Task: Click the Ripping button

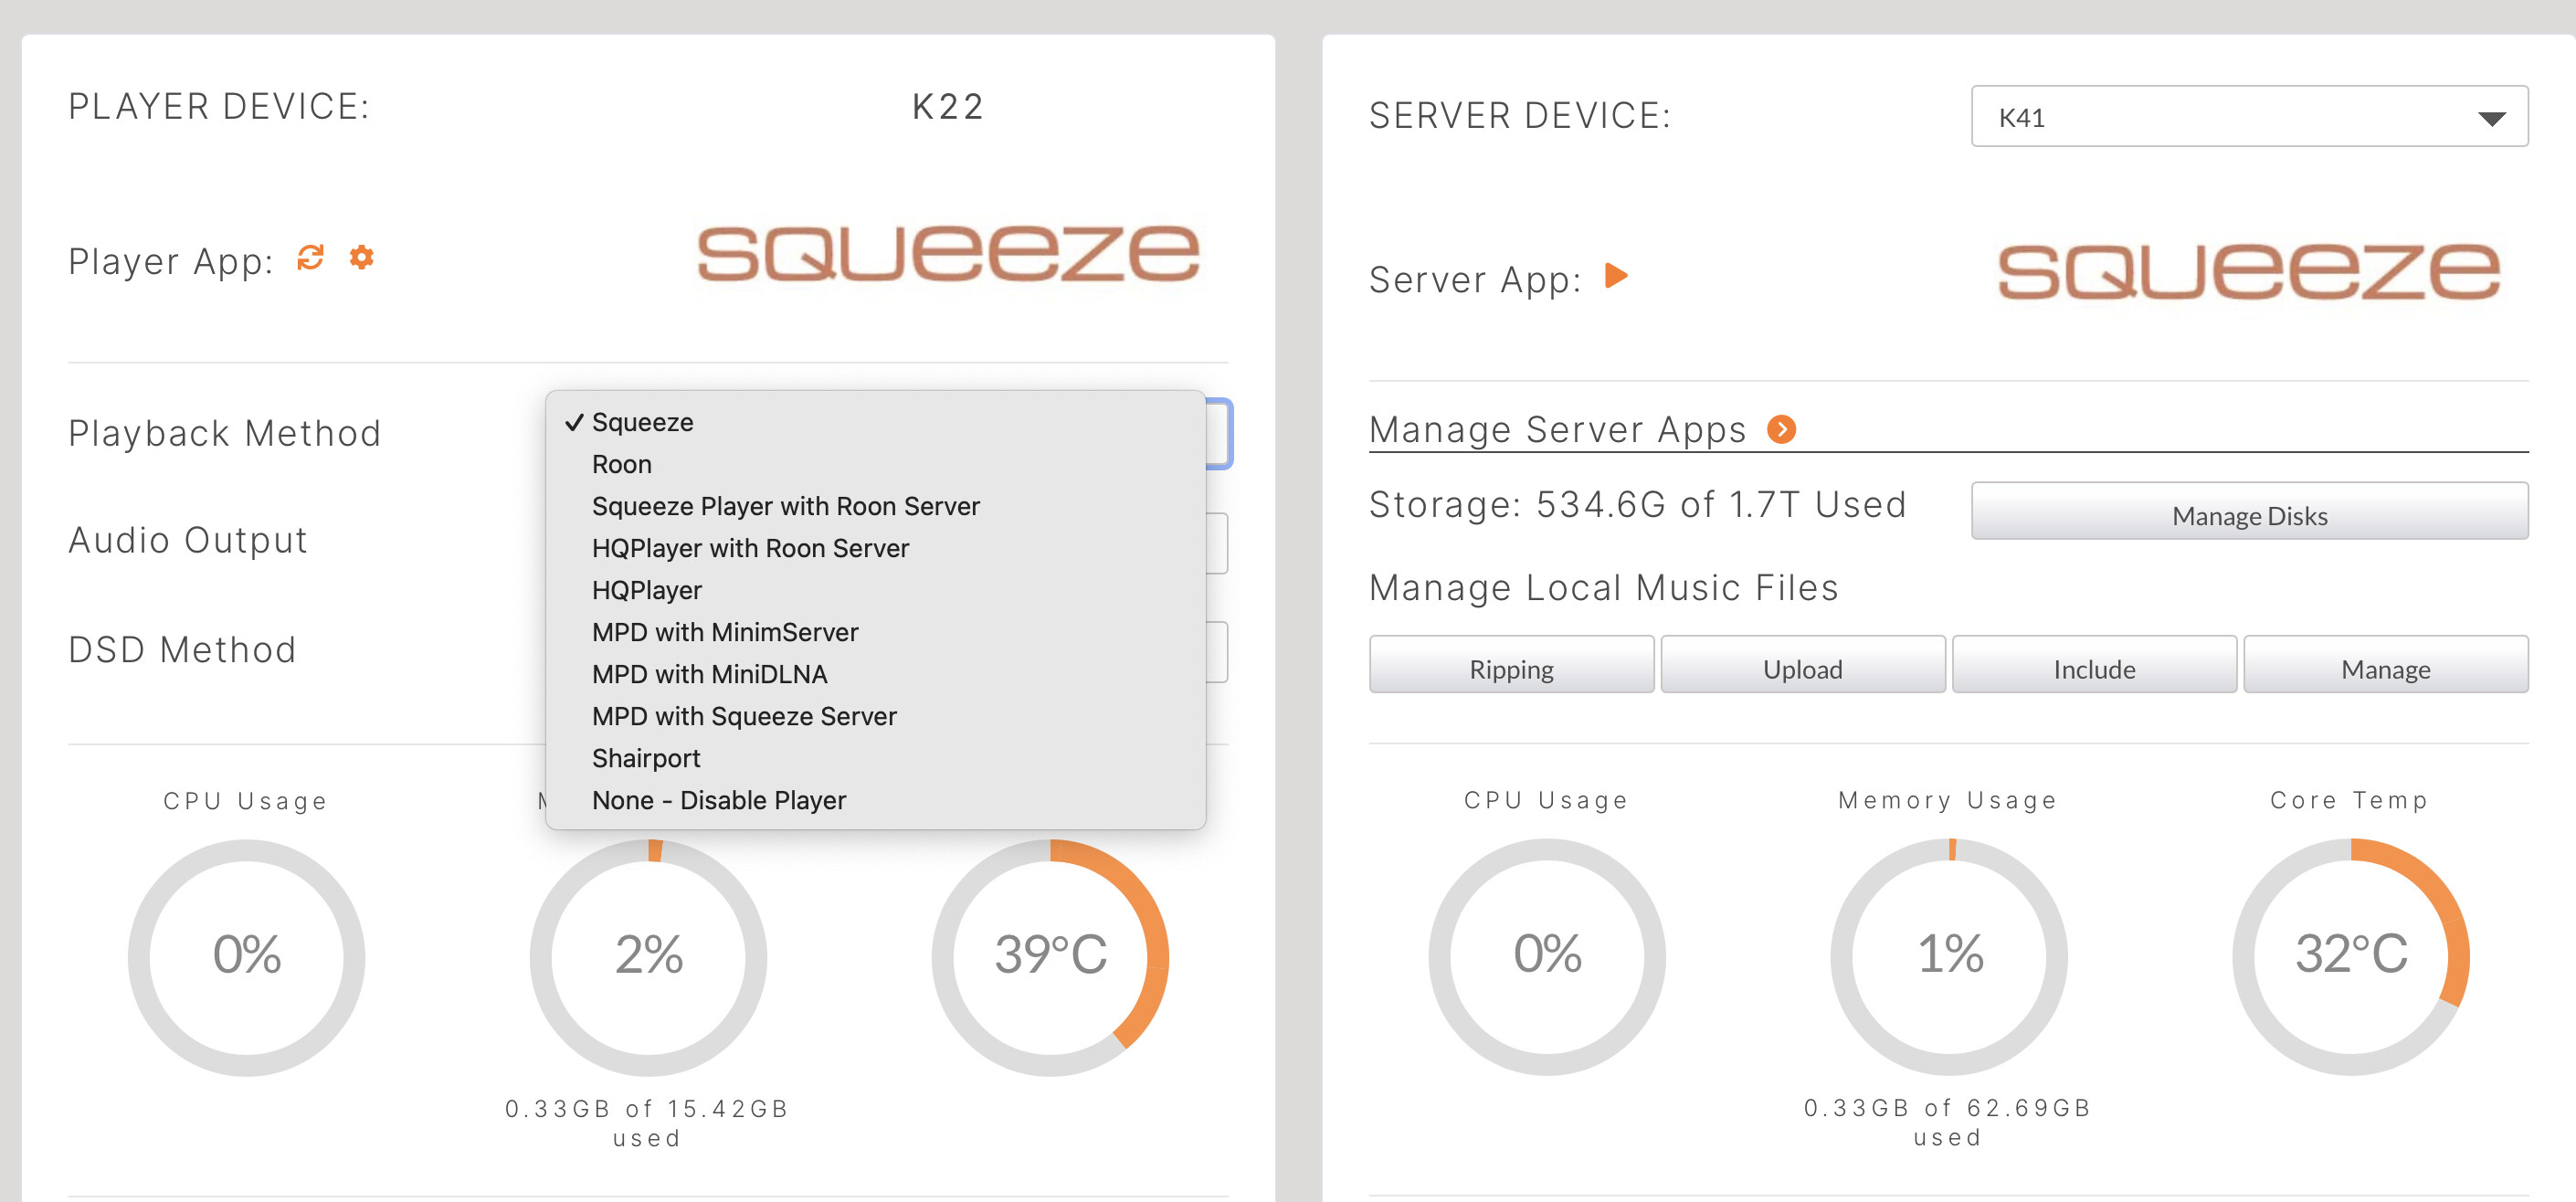Action: 1511,669
